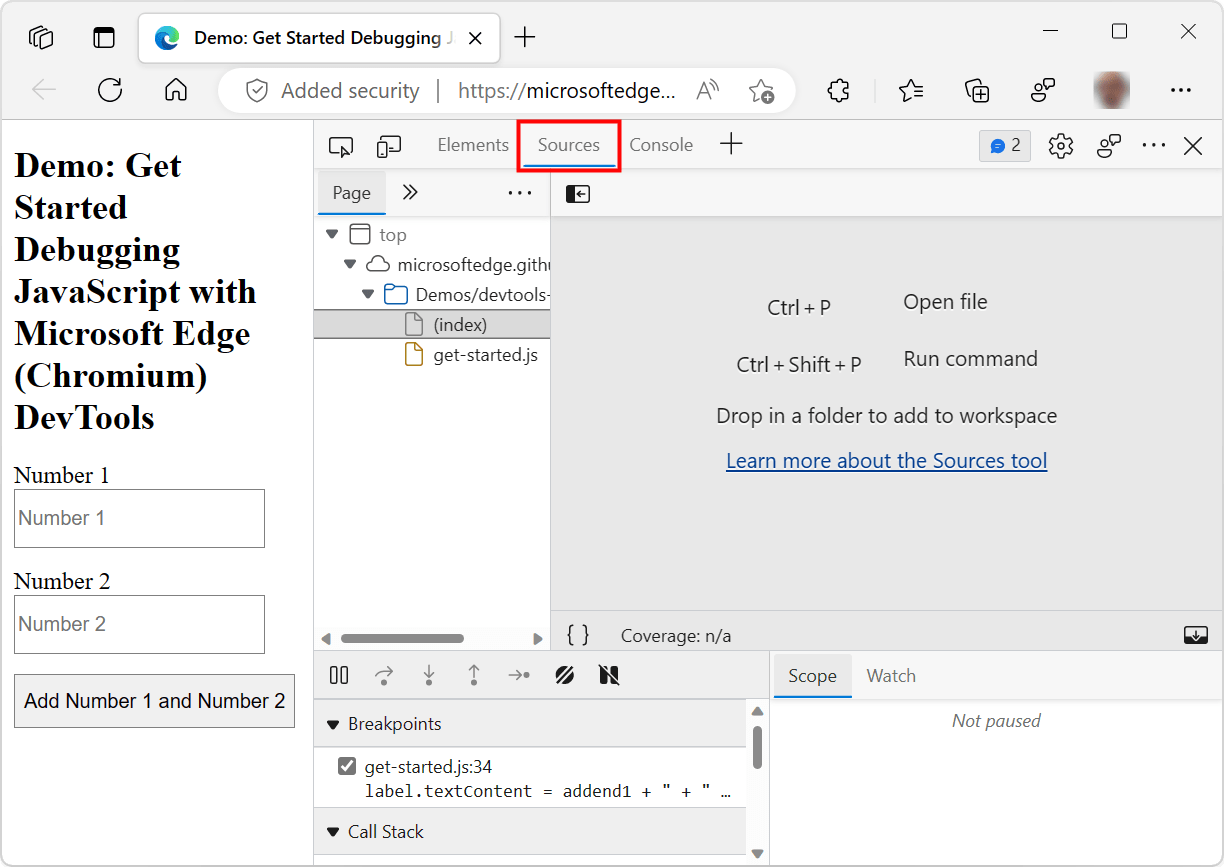Click the Step out of current function icon
The width and height of the screenshot is (1224, 867).
(473, 675)
